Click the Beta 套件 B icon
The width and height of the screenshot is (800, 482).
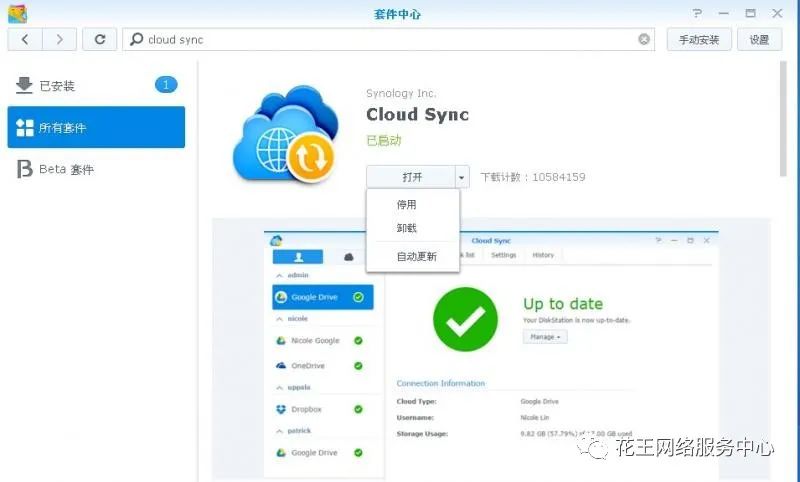coord(24,169)
